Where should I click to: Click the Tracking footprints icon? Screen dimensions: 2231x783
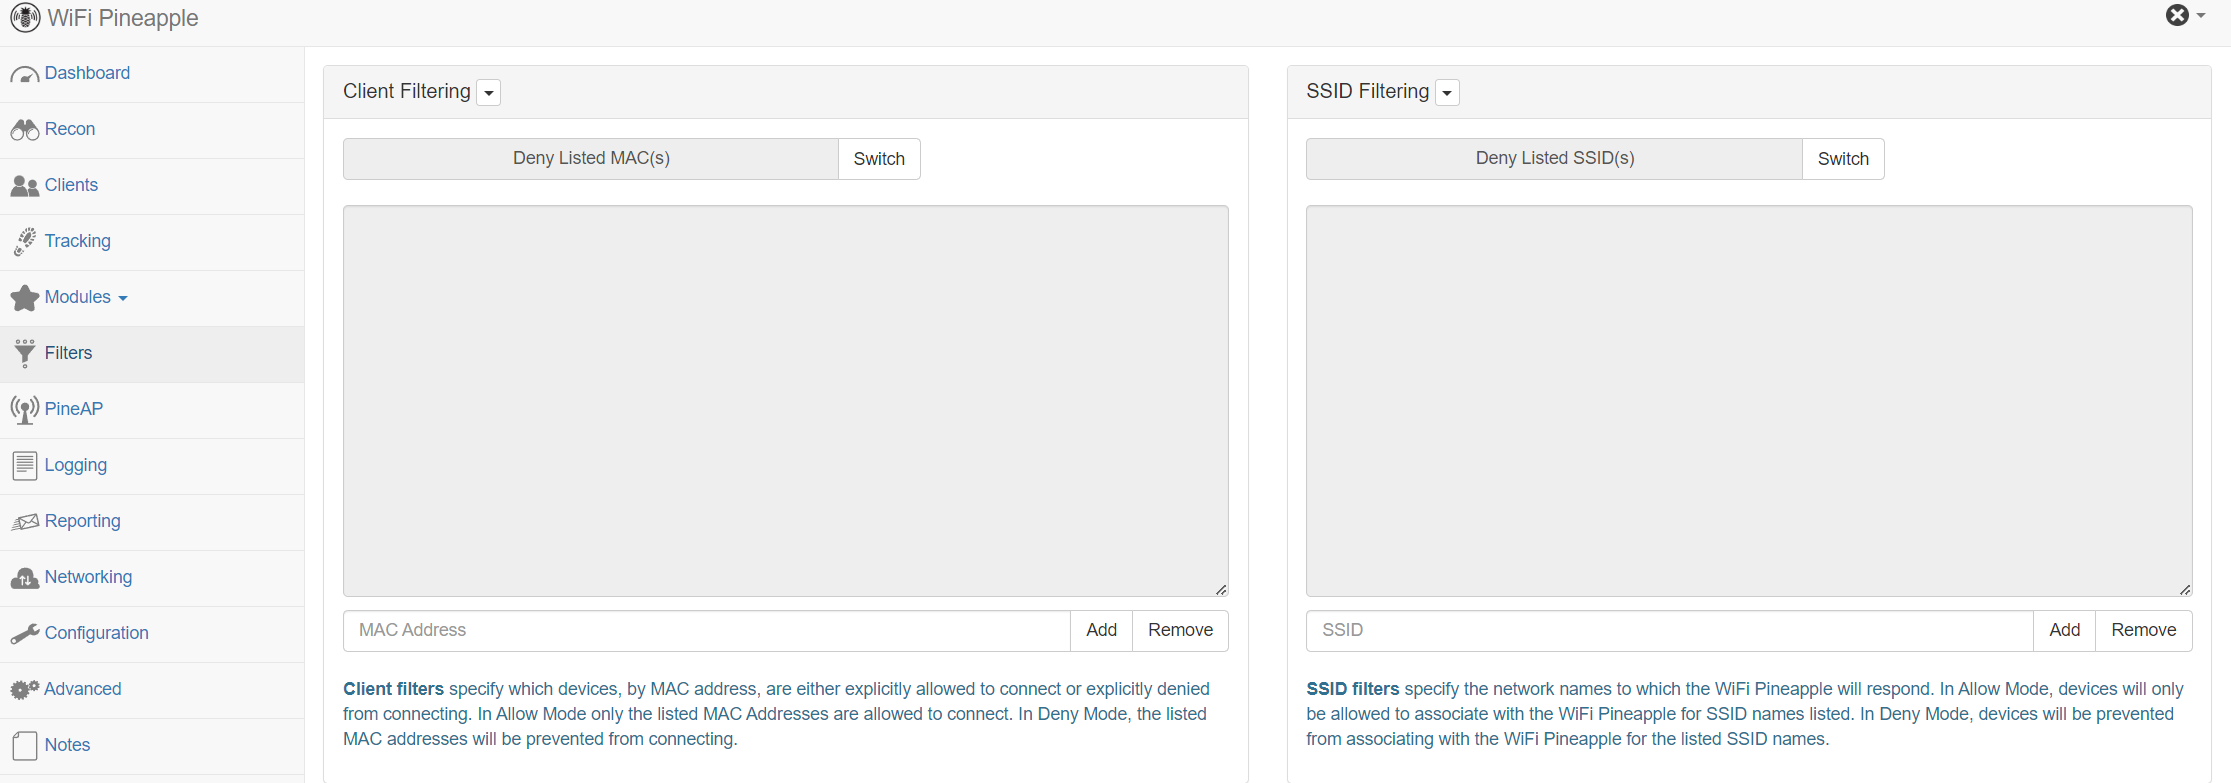[x=24, y=242]
